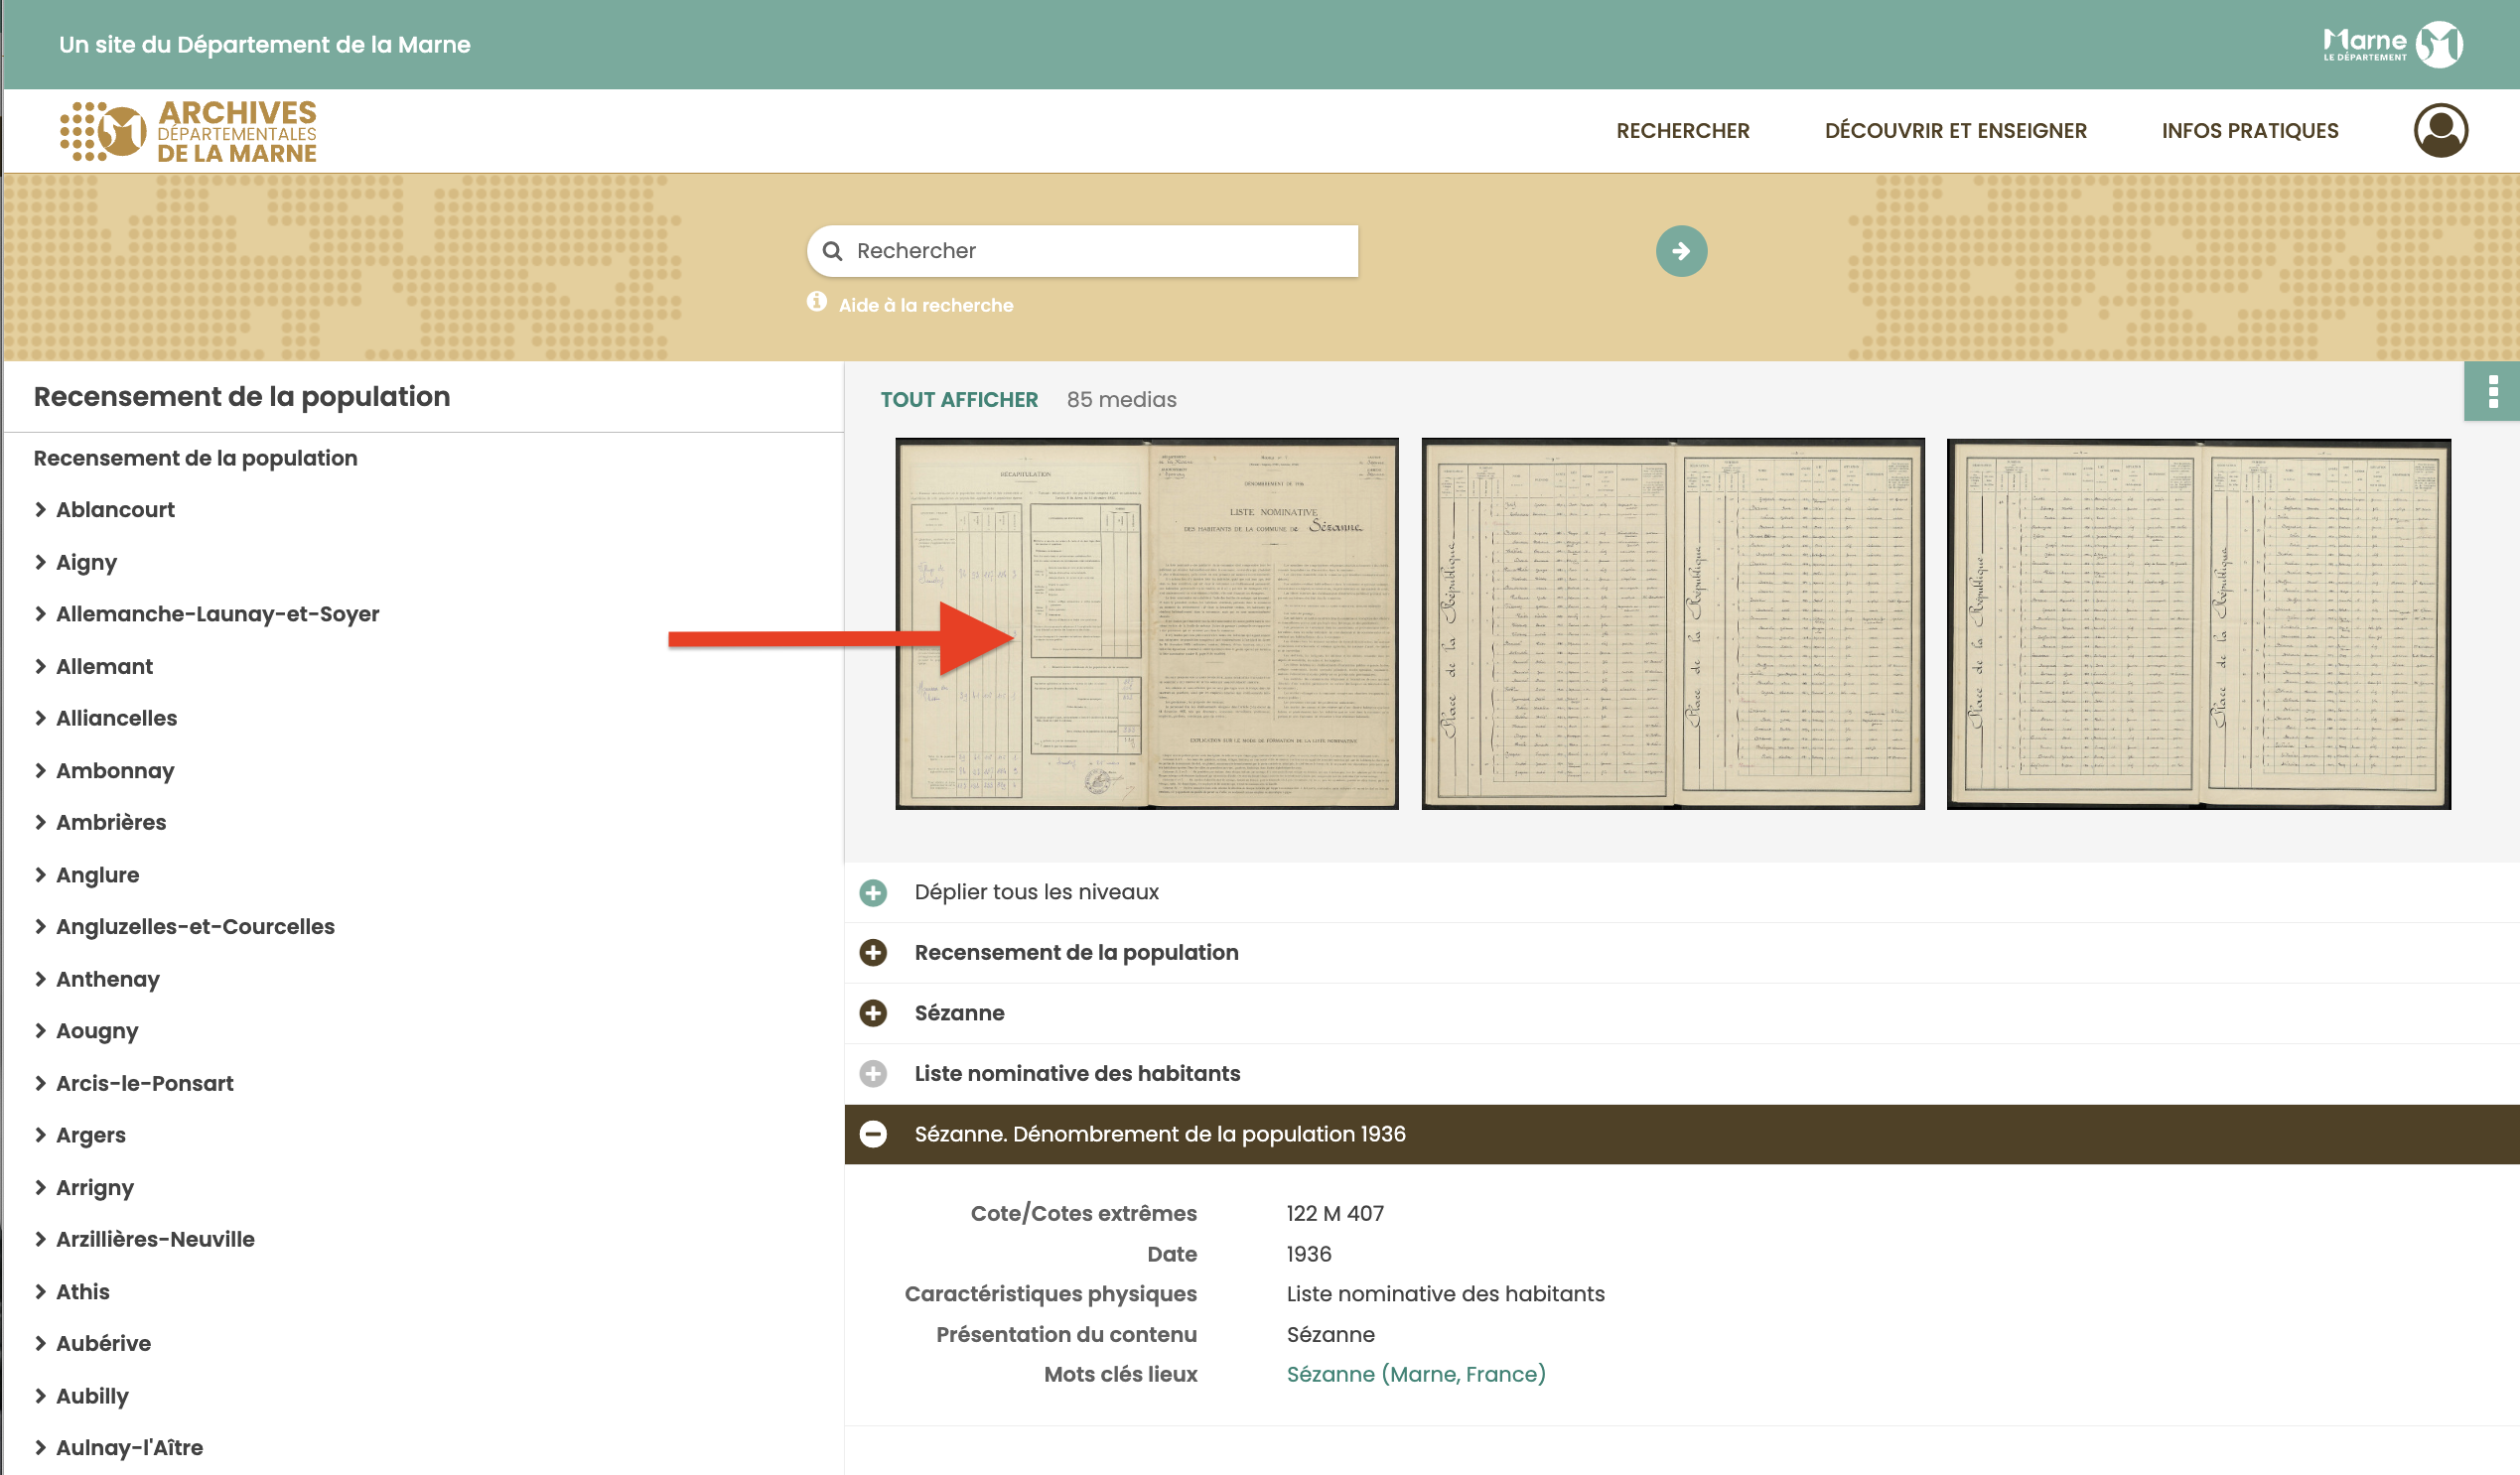The image size is (2520, 1475).
Task: Expand the Sézanne level
Action: tap(874, 1013)
